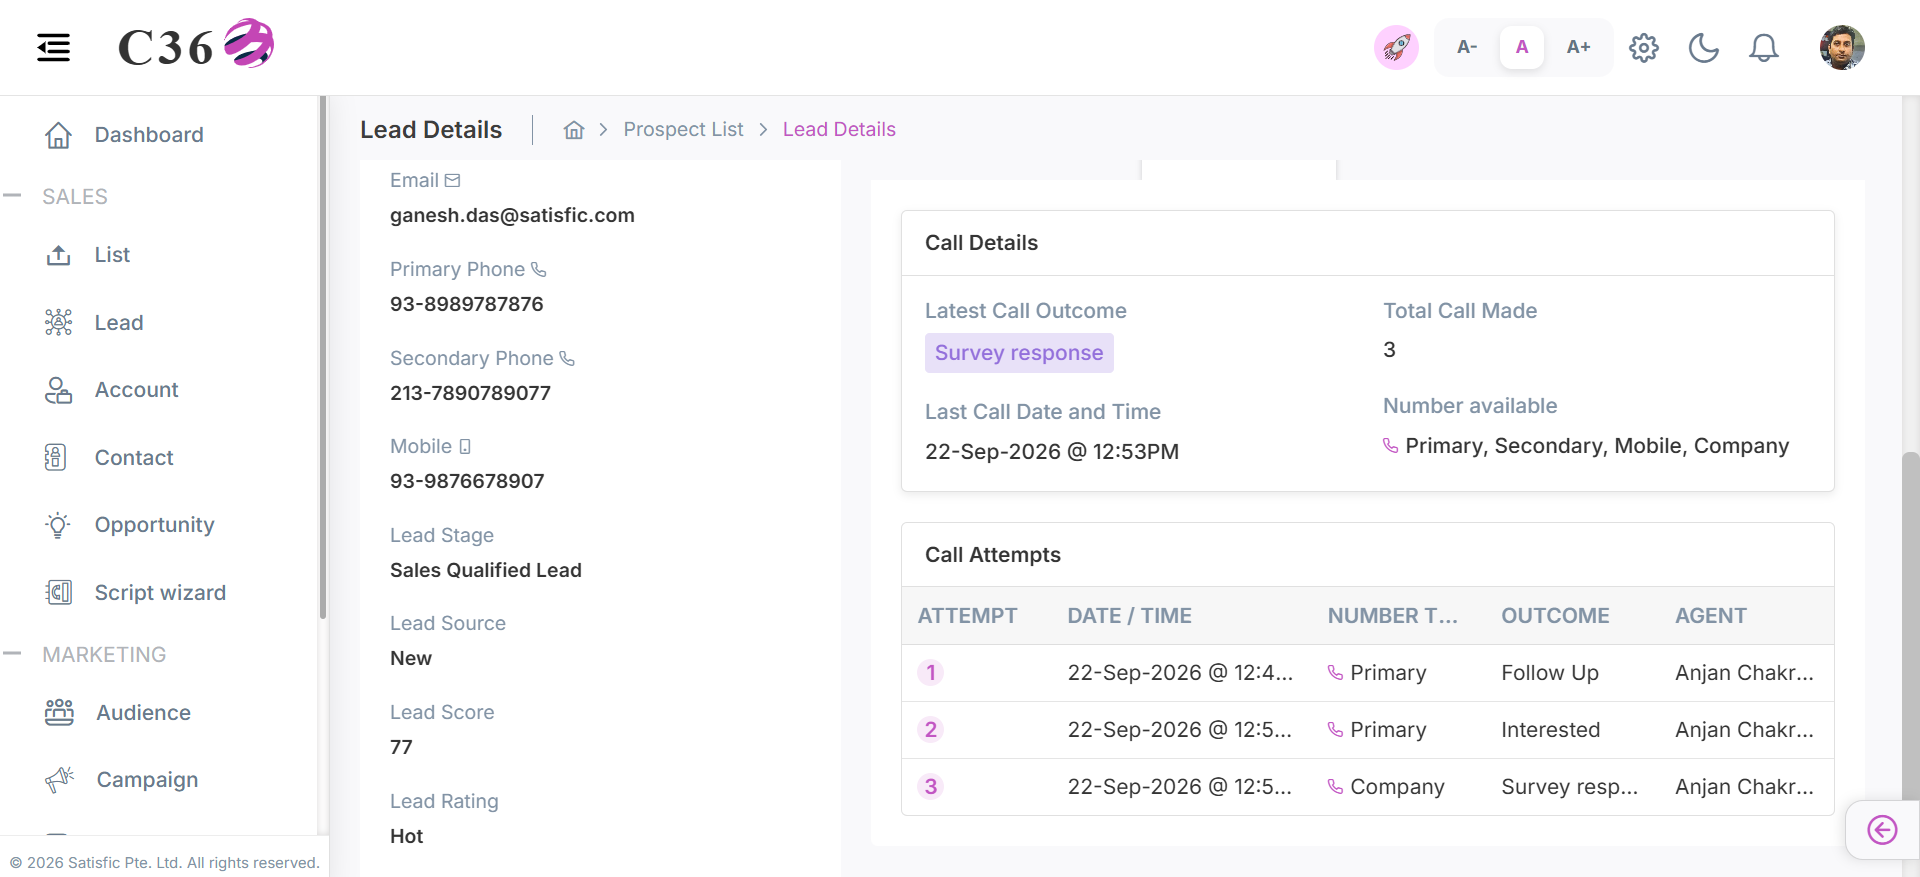Collapse the sidebar with hamburger menu icon
Viewport: 1920px width, 877px height.
(53, 47)
